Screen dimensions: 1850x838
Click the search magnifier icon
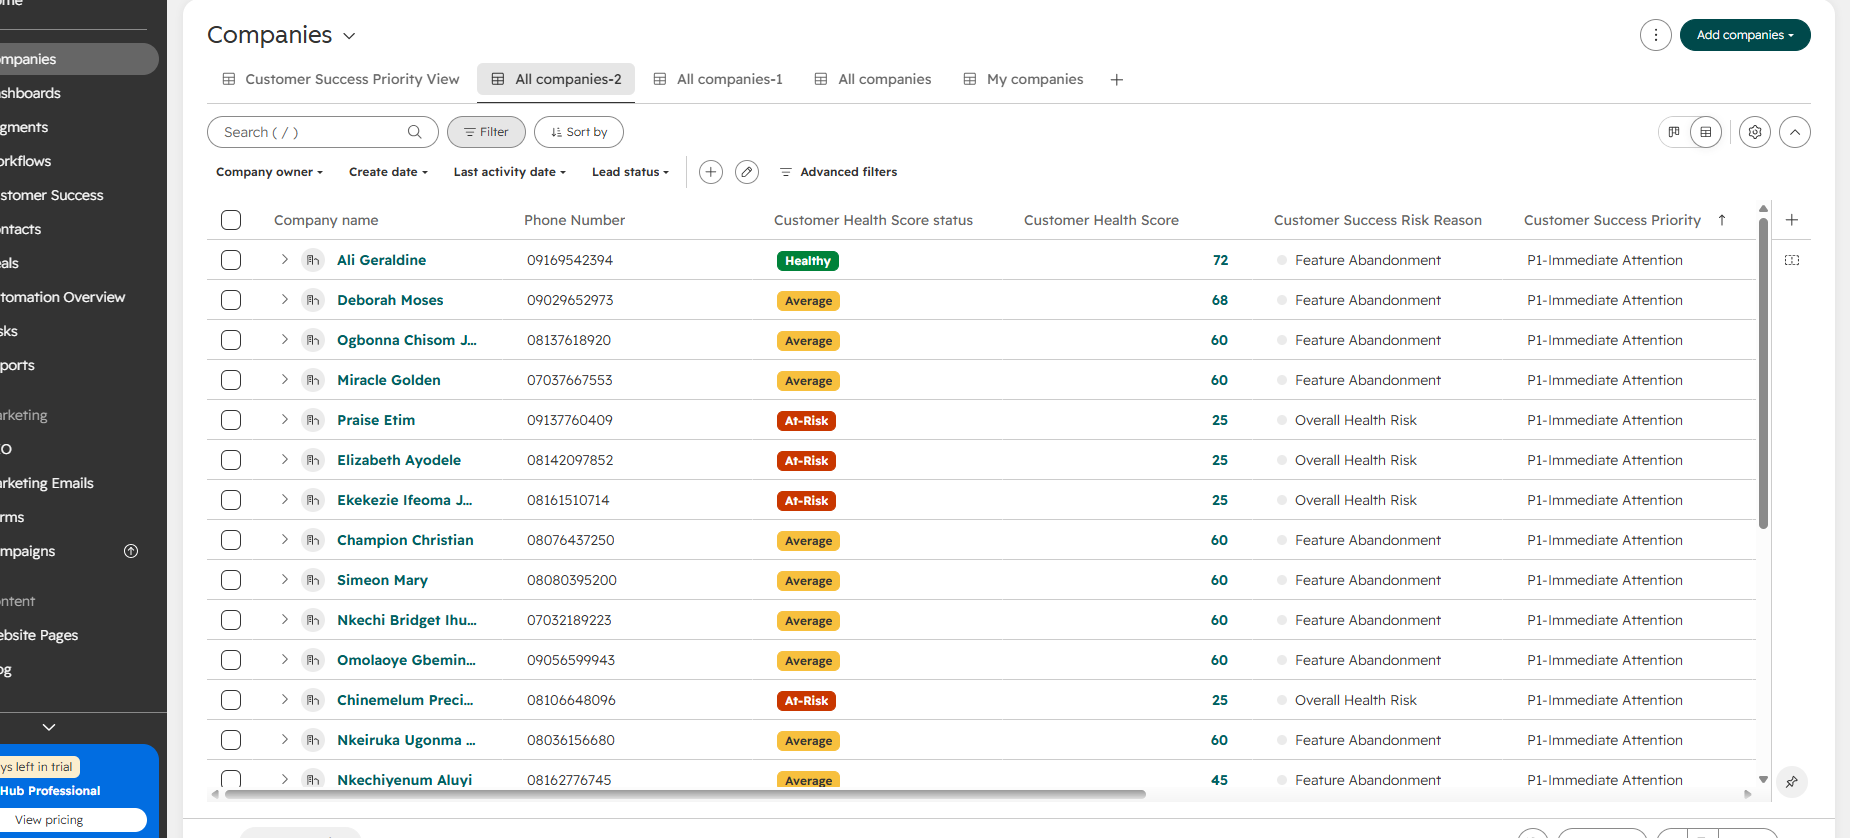click(x=415, y=132)
